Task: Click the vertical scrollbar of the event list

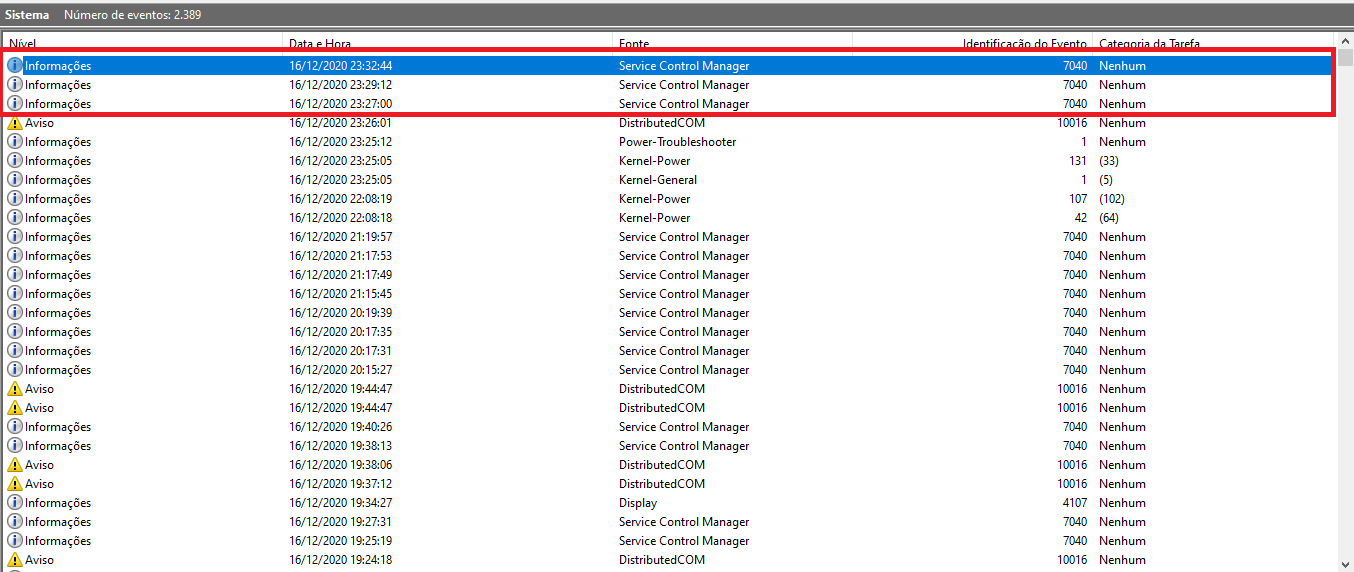Action: (1345, 300)
